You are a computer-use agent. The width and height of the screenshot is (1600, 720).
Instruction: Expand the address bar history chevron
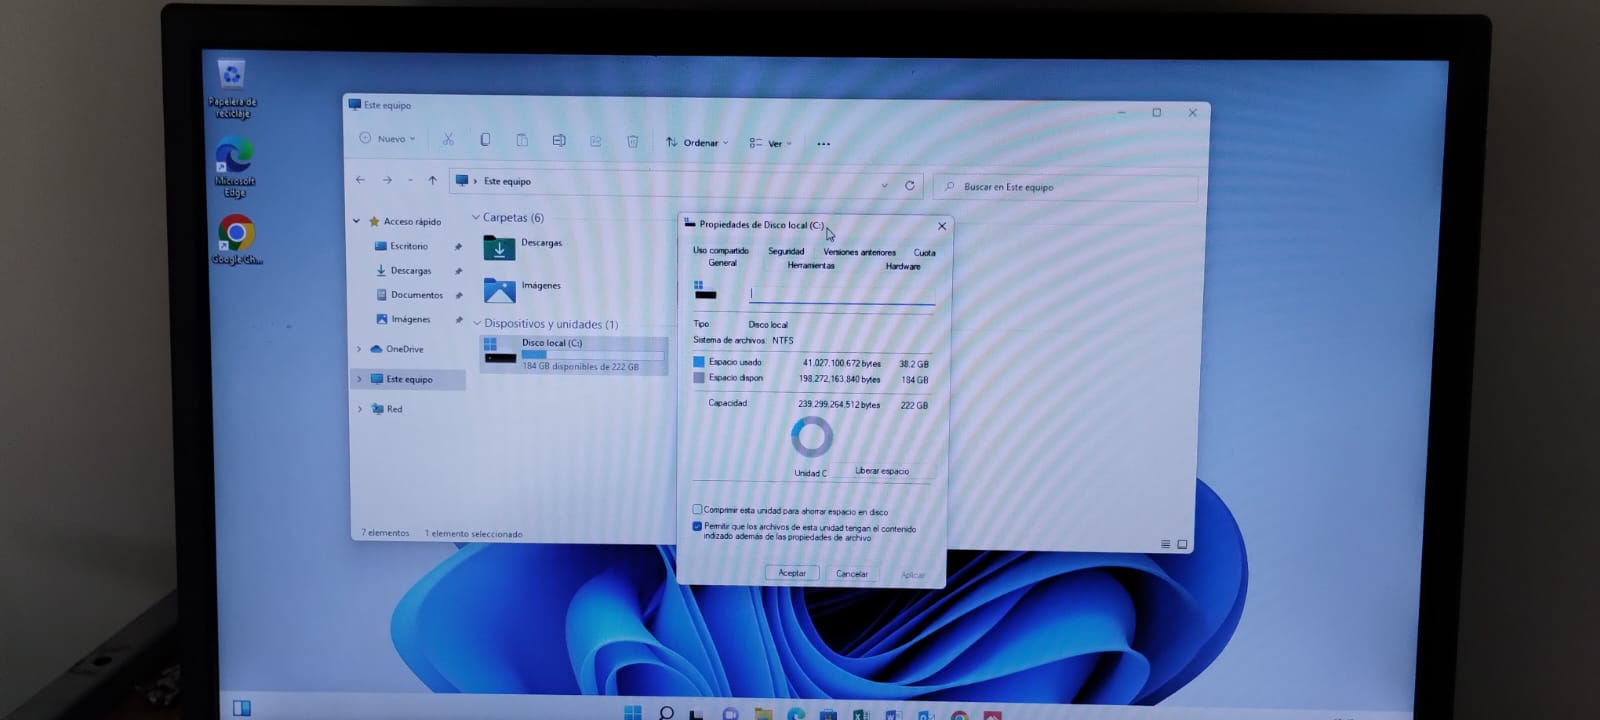pos(884,186)
